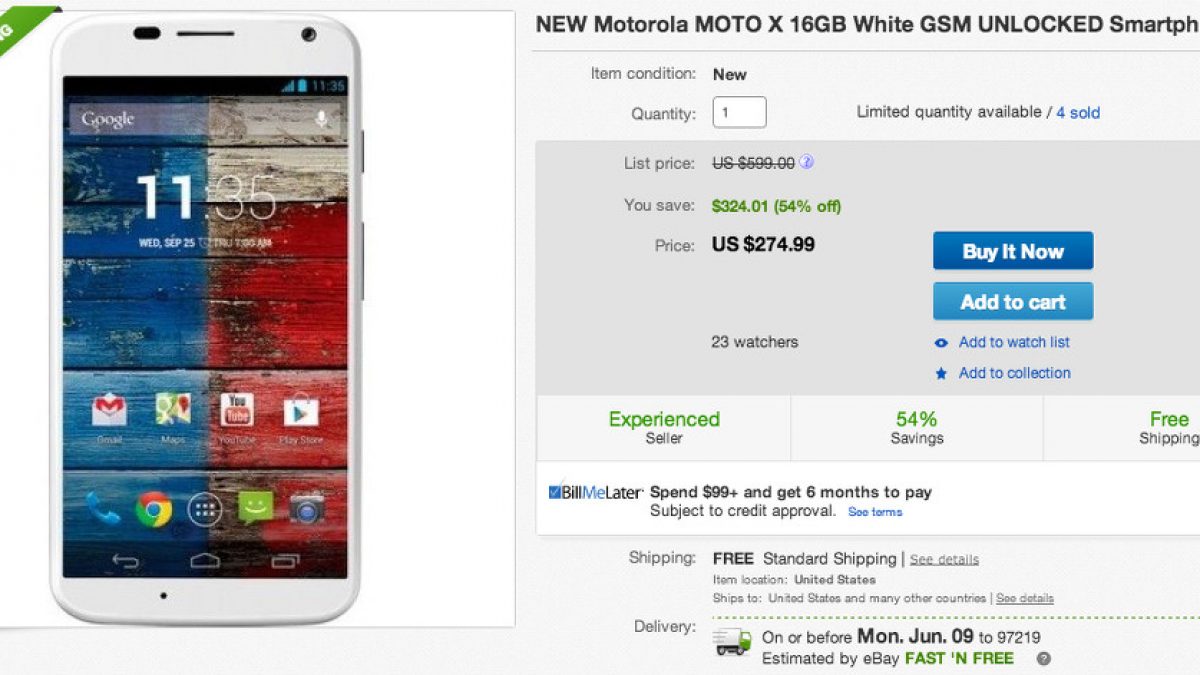Open BillMeLater See terms link

pyautogui.click(x=875, y=512)
